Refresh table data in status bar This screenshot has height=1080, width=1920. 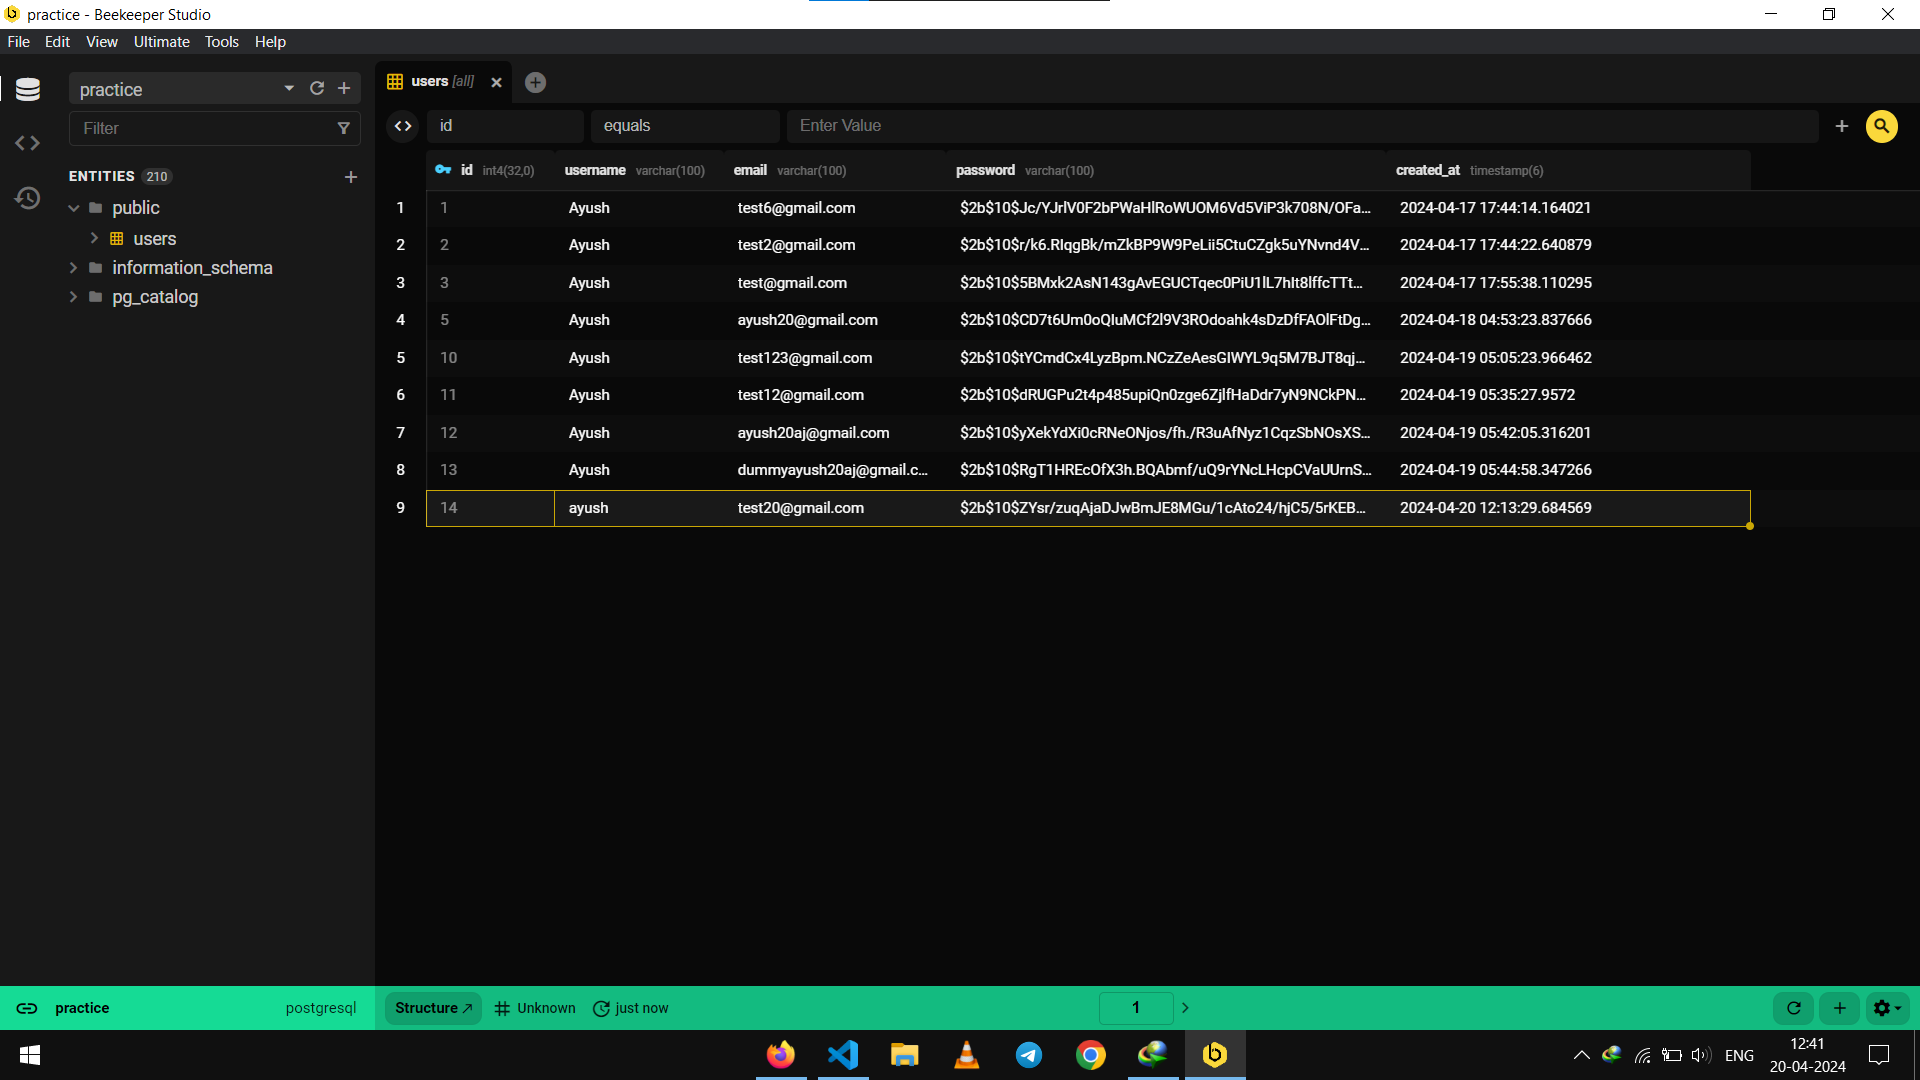tap(1794, 1008)
